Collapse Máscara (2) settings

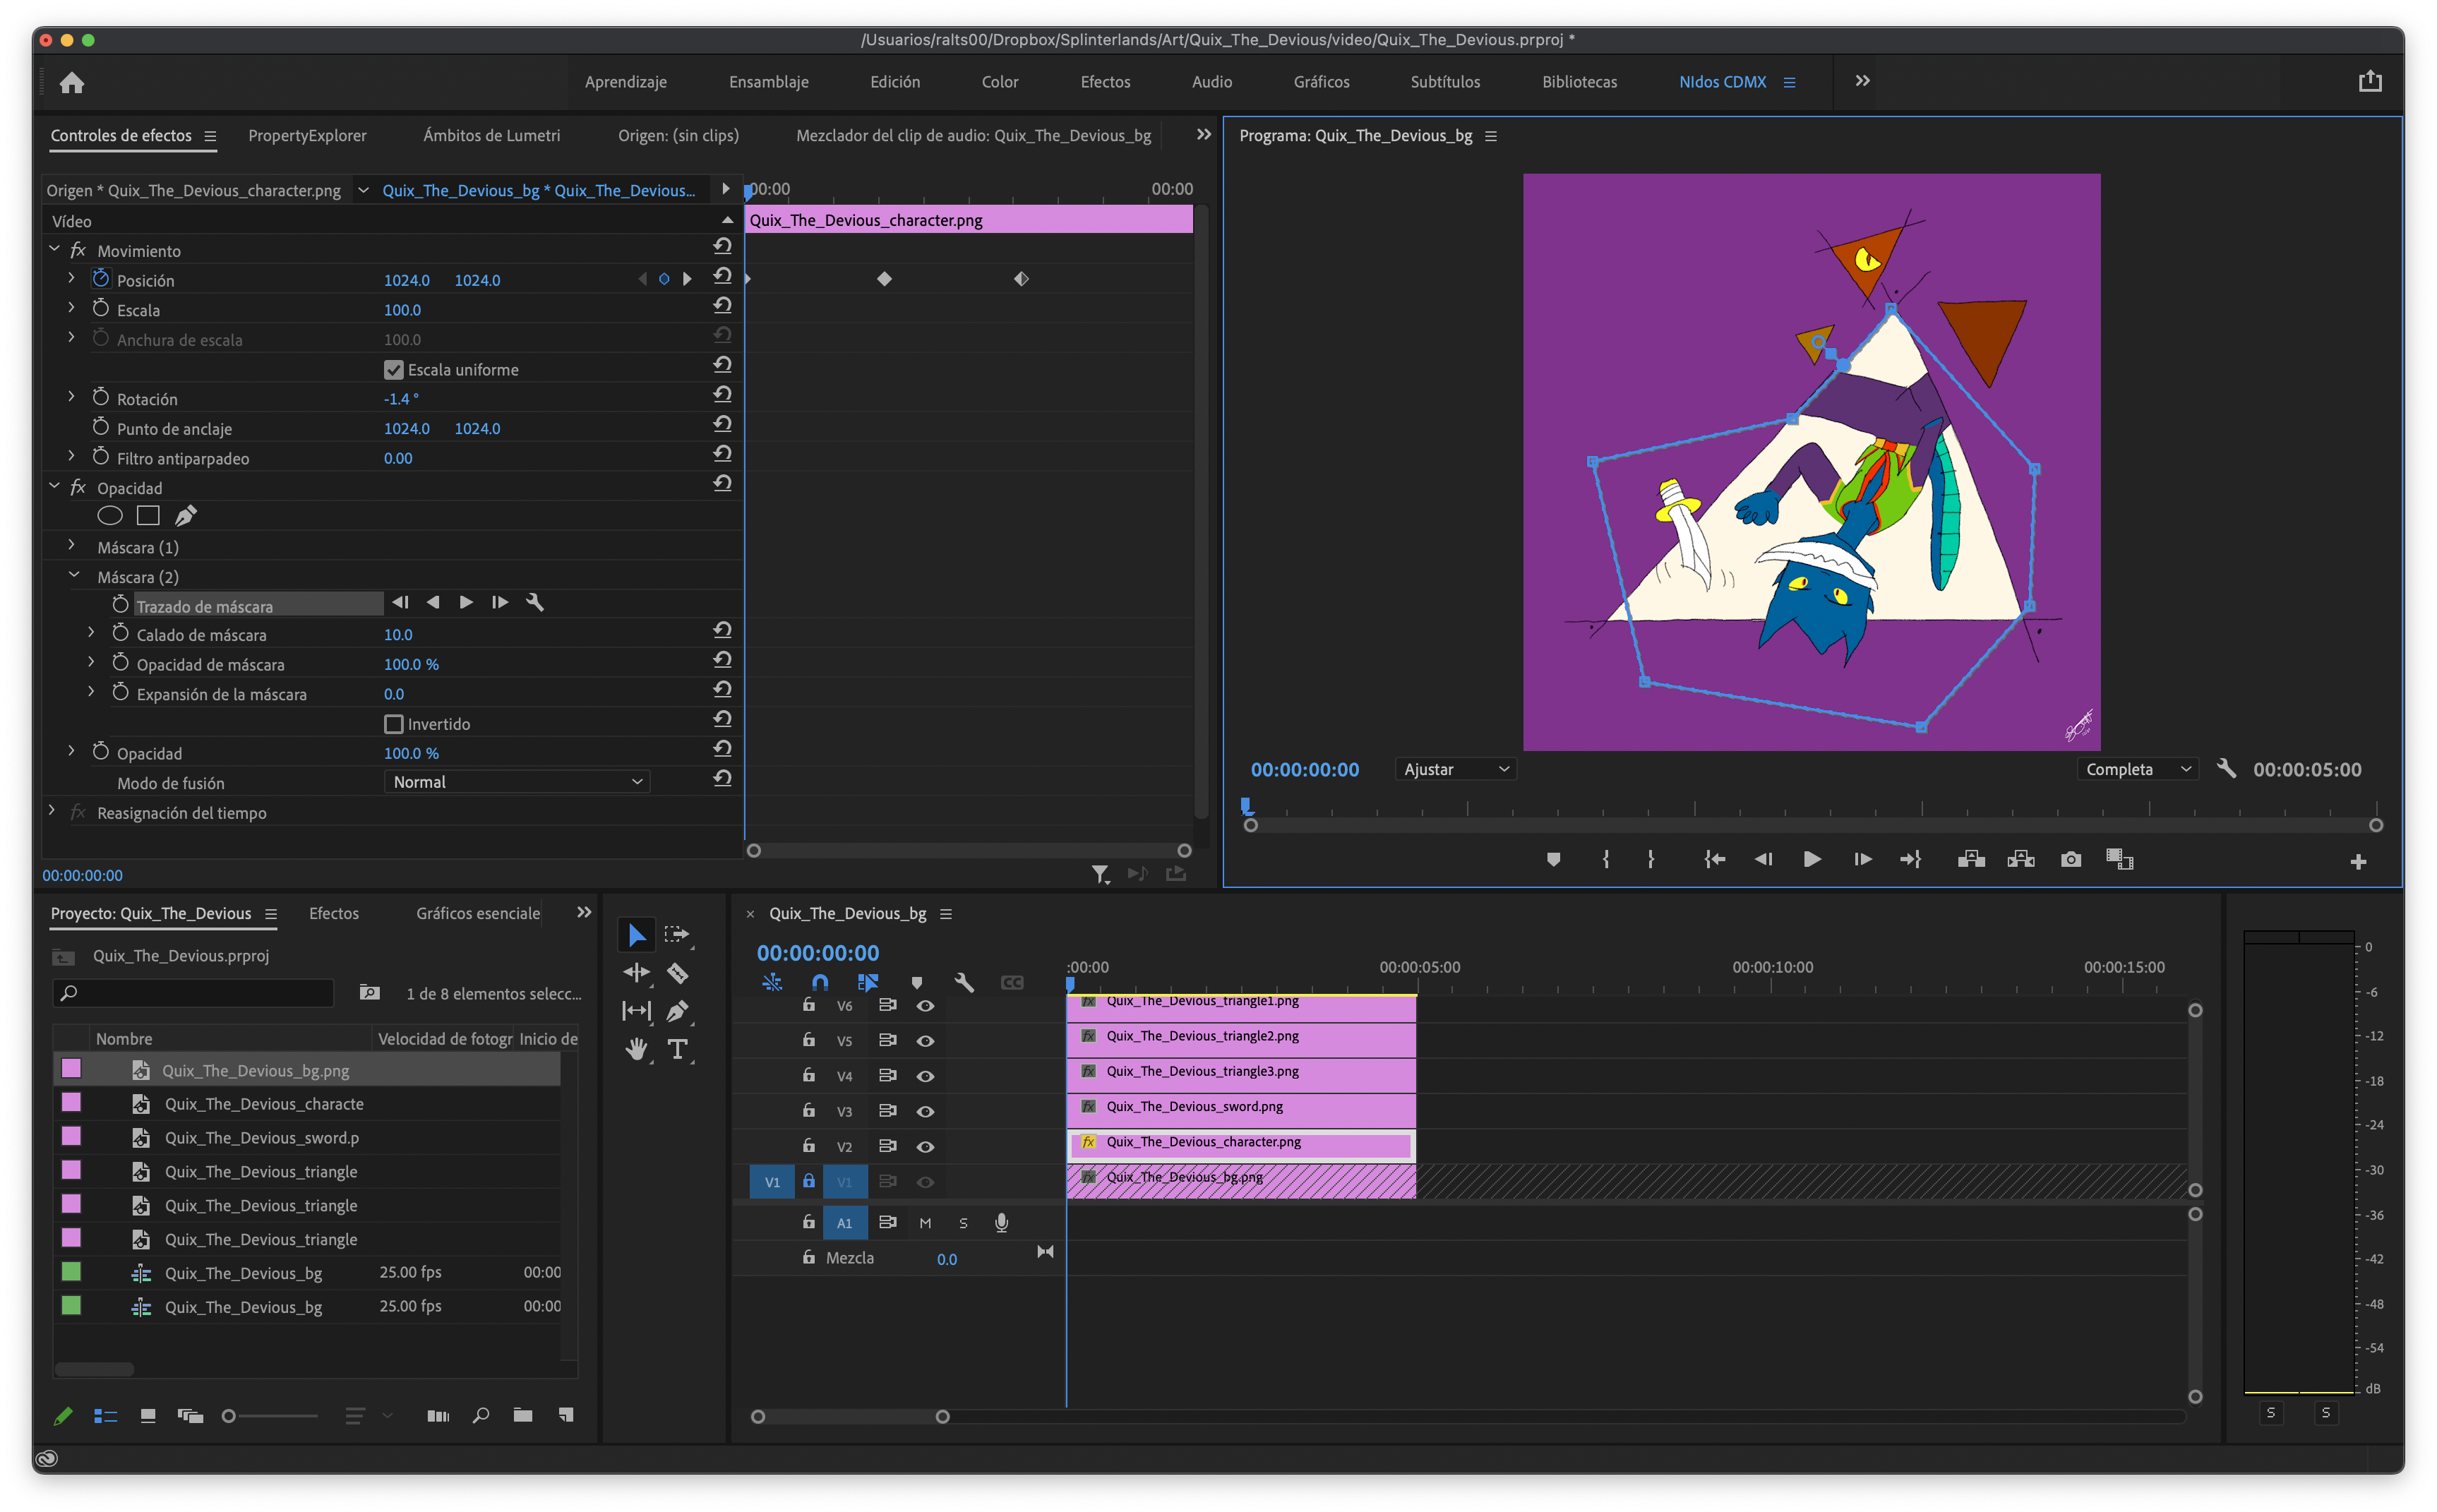coord(74,576)
